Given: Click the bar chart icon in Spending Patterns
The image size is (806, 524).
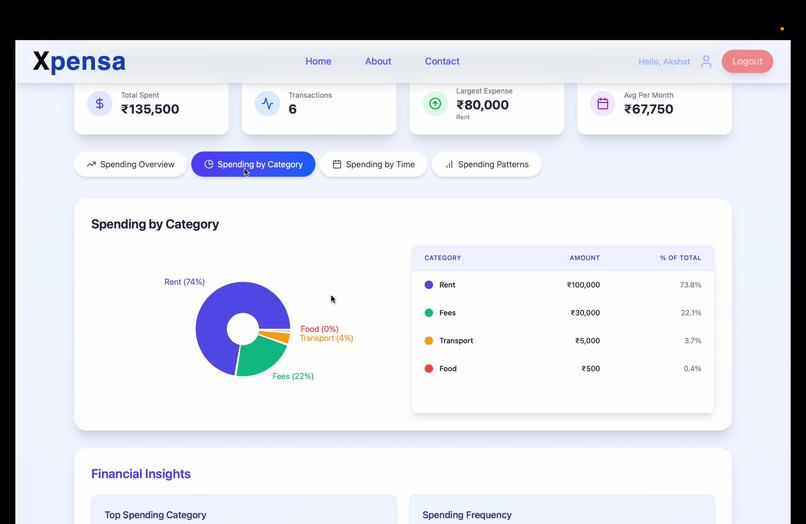Looking at the screenshot, I should click(x=449, y=165).
